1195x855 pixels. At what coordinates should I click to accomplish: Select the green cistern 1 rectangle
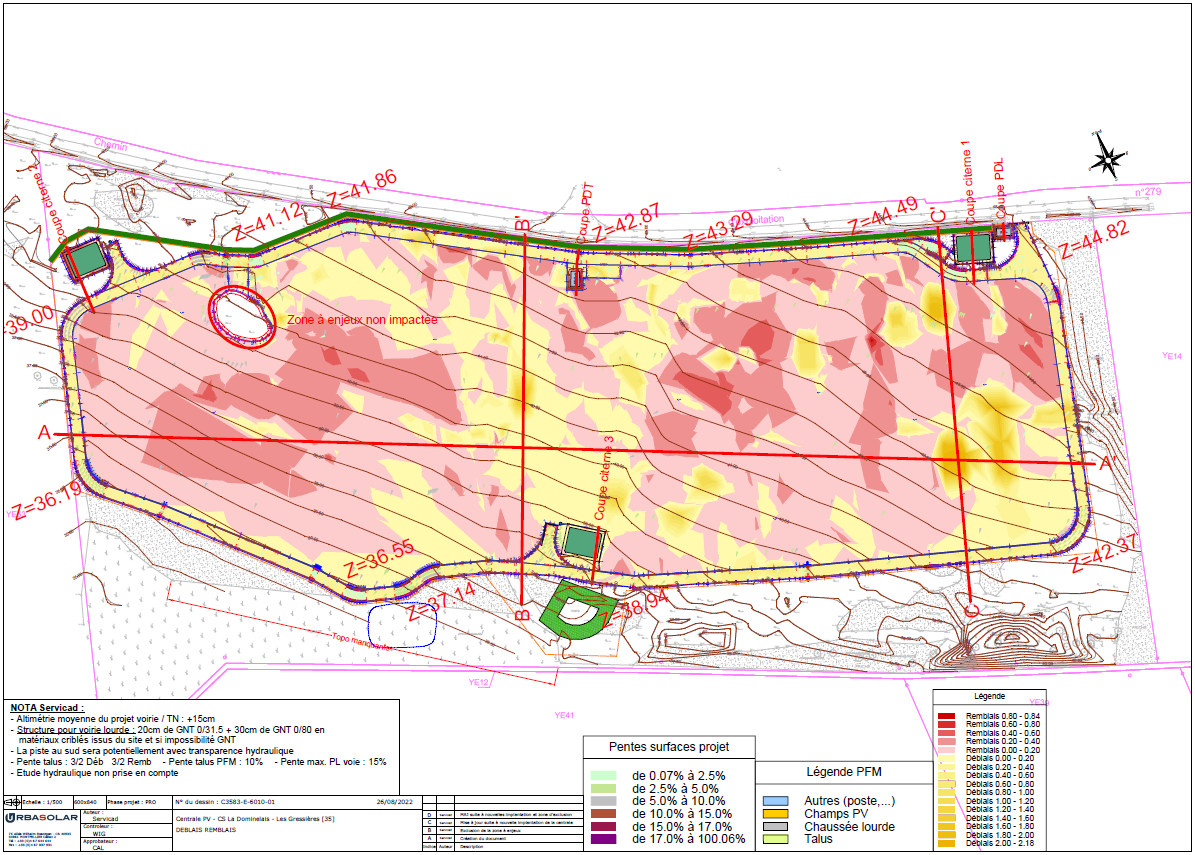(973, 248)
